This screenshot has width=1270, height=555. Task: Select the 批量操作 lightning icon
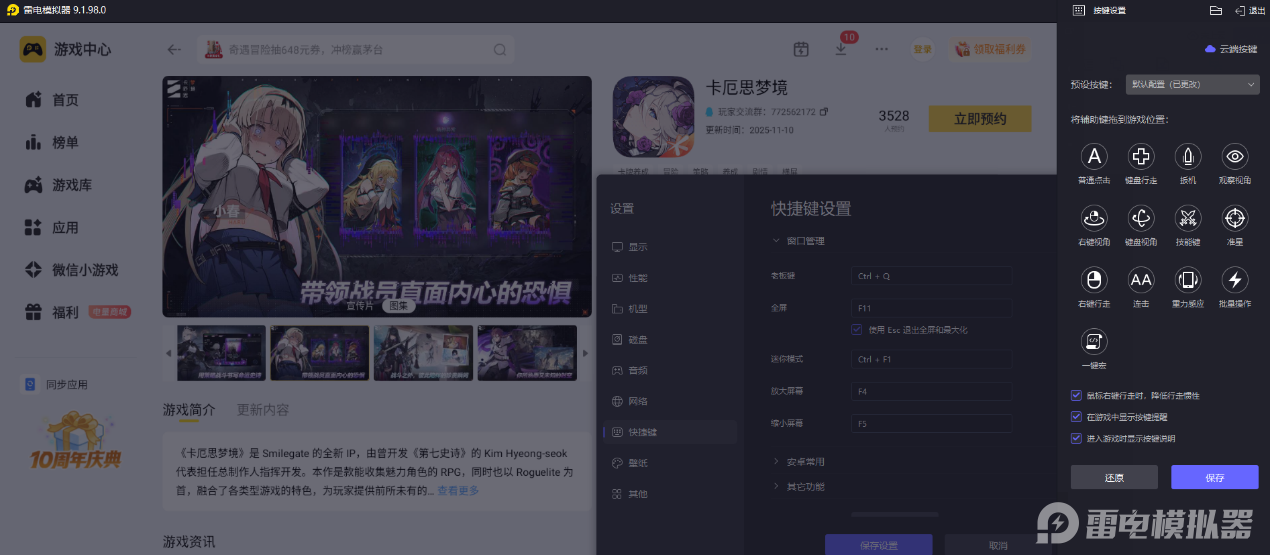click(x=1235, y=280)
